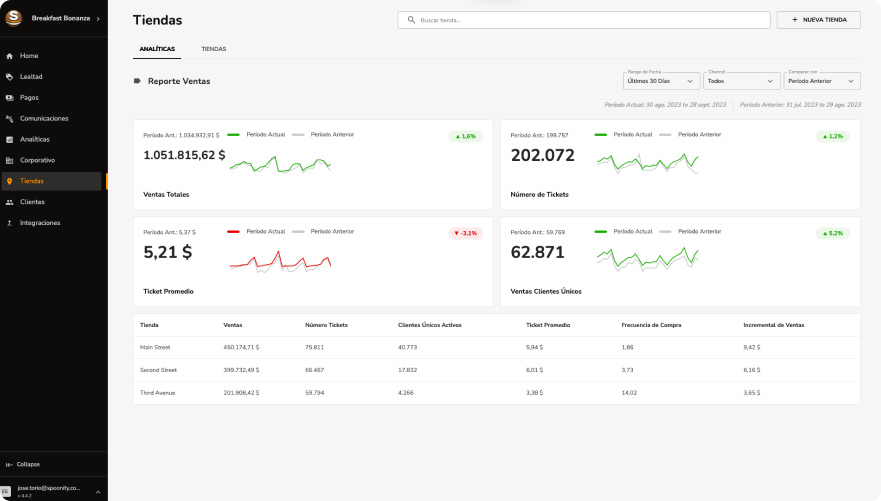Click the Nueva Tienda button
Viewport: 881px width, 501px height.
pos(819,20)
